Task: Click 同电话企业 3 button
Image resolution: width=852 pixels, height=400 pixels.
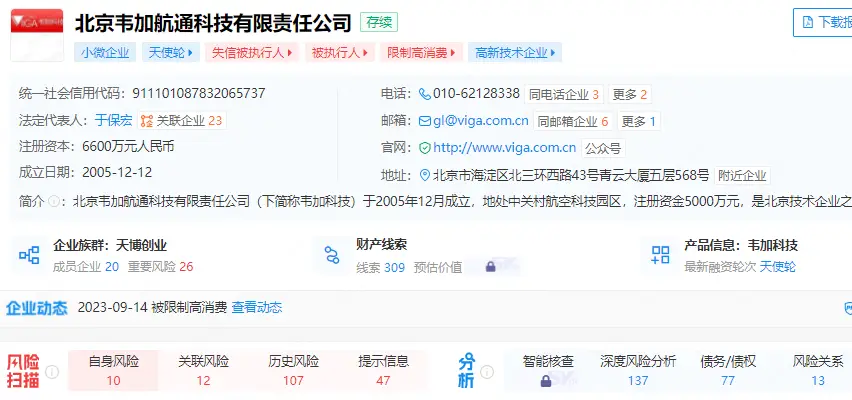Action: pyautogui.click(x=563, y=95)
